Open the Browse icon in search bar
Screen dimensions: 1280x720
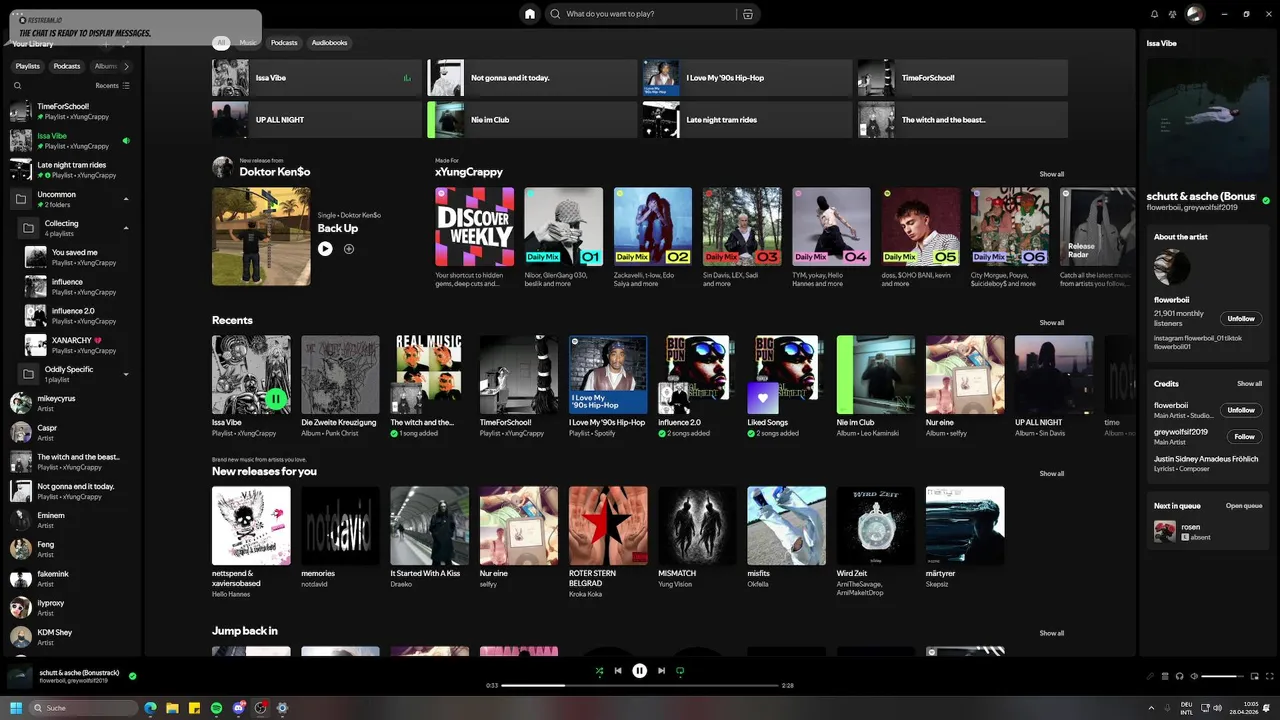tap(747, 14)
